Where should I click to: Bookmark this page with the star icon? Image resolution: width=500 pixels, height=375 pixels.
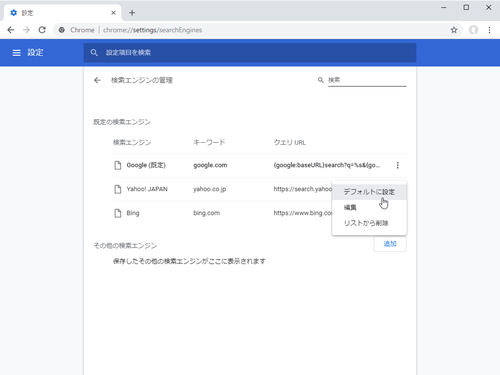[x=454, y=30]
